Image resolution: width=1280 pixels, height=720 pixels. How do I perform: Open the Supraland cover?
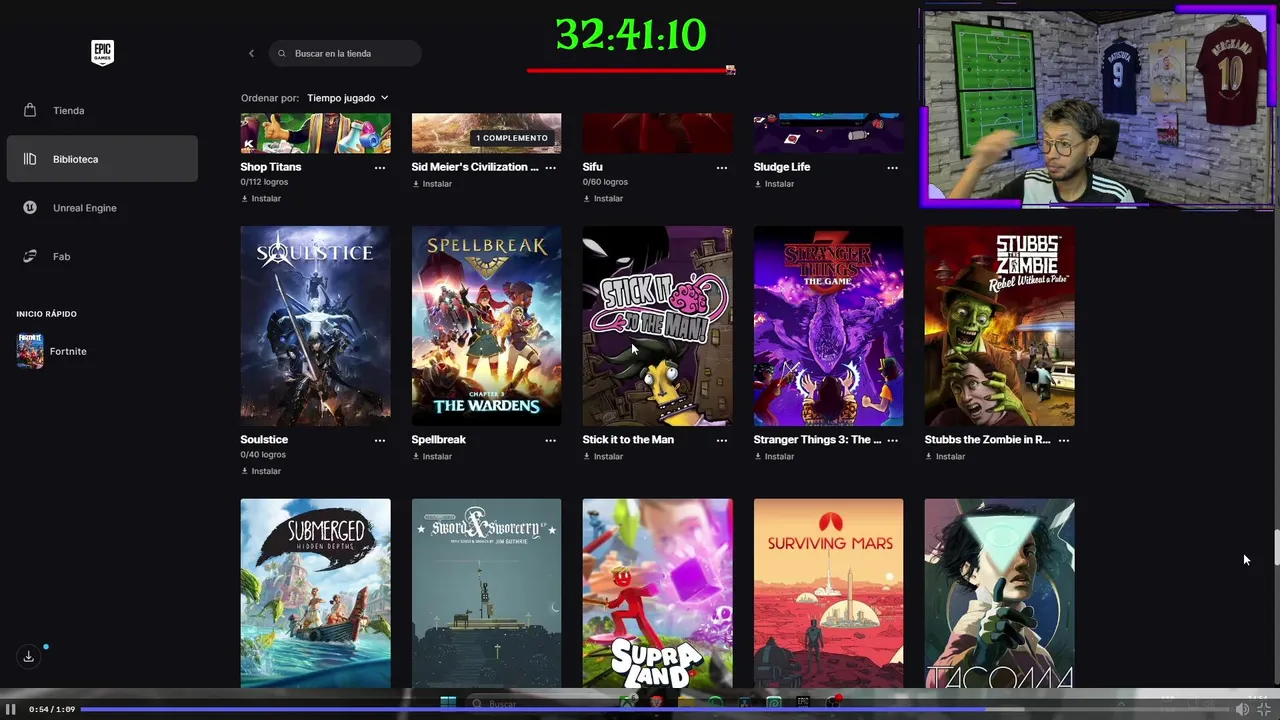pyautogui.click(x=657, y=593)
